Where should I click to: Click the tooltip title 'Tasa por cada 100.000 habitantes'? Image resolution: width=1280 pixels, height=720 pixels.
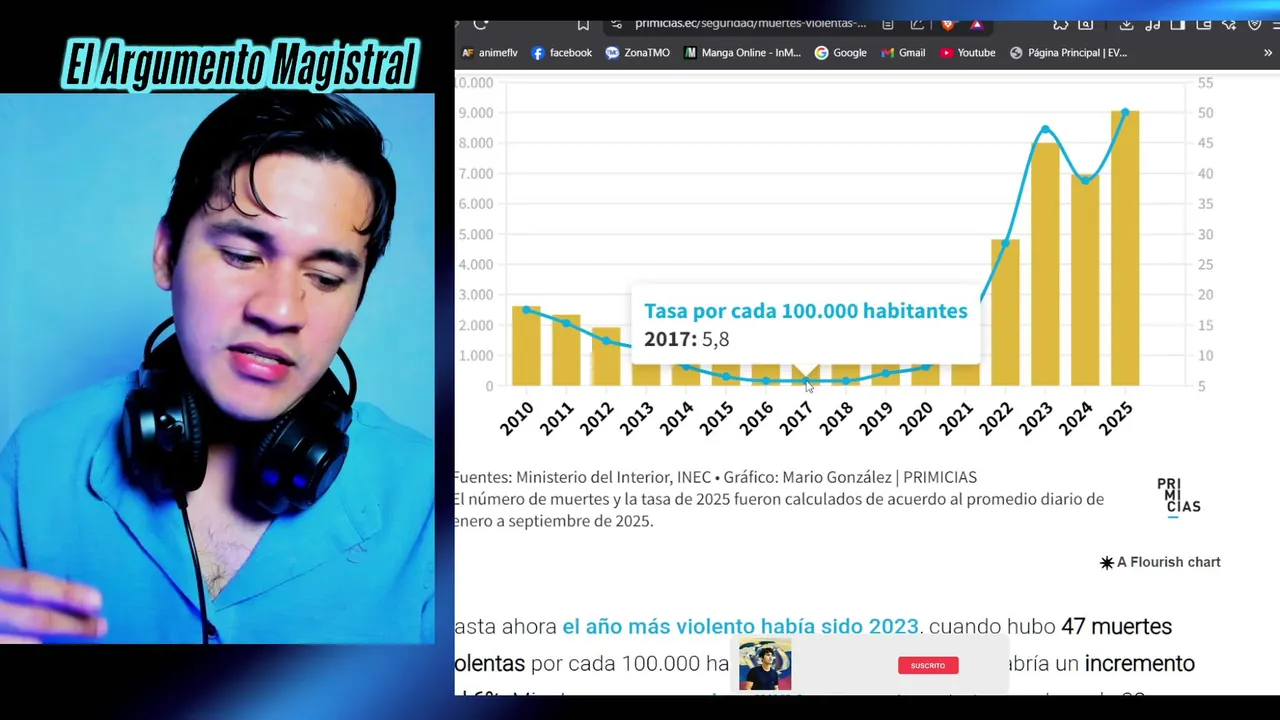coord(805,311)
